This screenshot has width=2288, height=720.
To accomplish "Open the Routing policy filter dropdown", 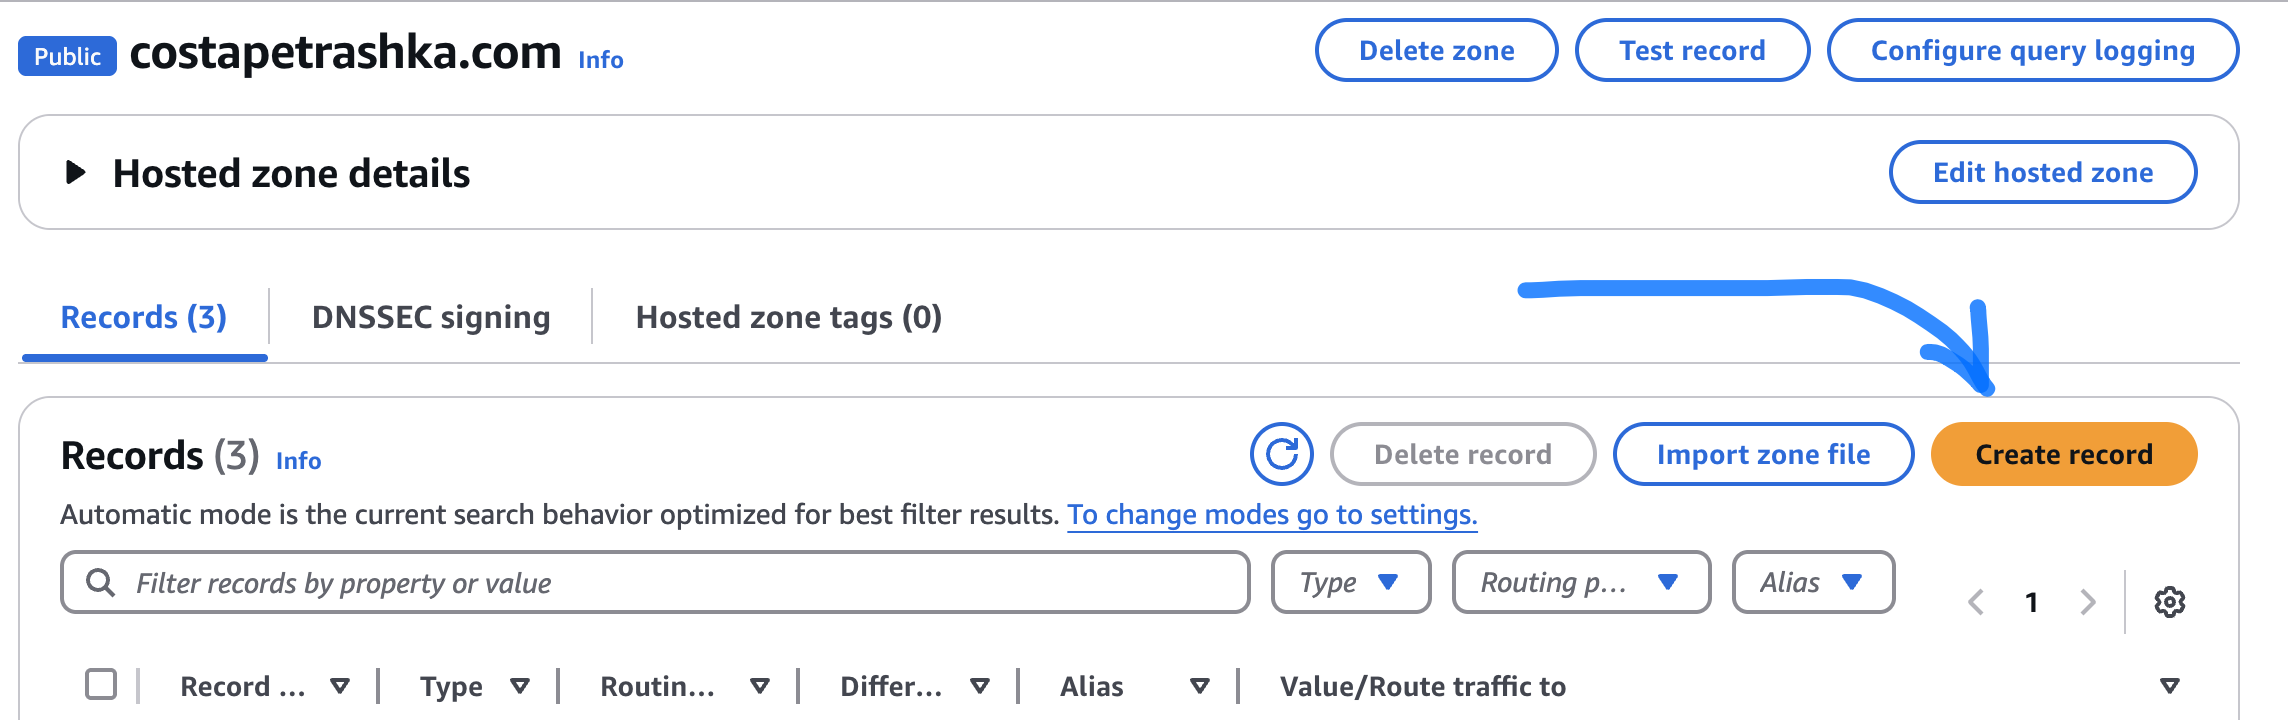I will (1580, 582).
